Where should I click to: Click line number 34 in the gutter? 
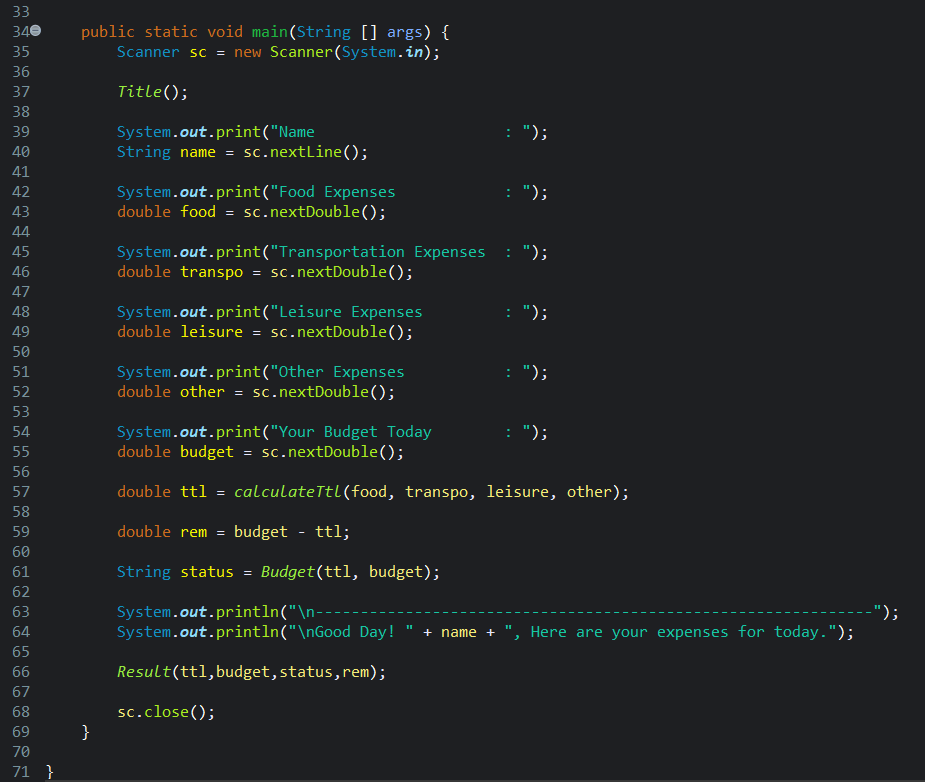(x=20, y=31)
